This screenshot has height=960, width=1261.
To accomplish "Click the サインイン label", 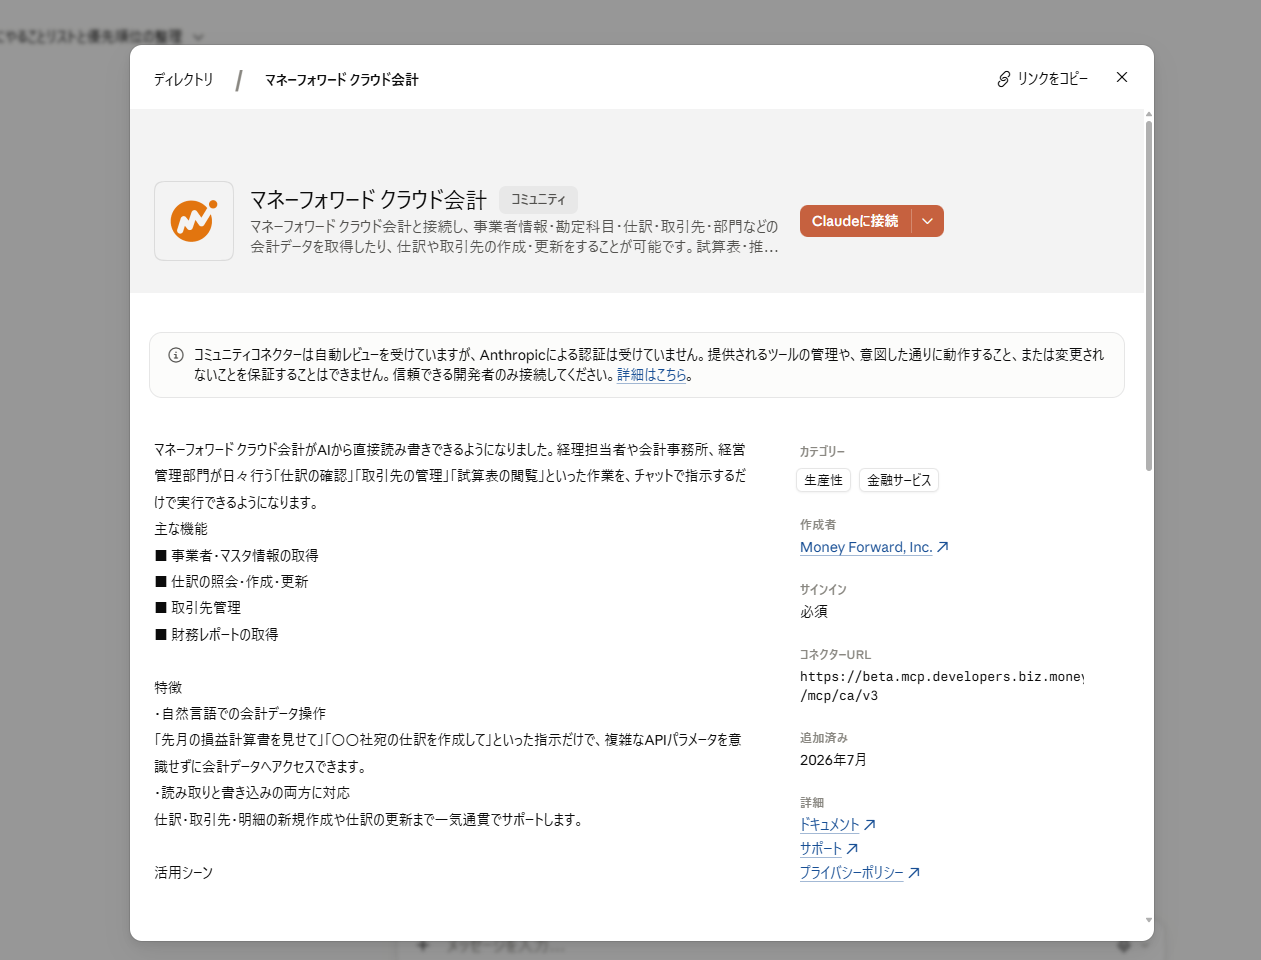I will coord(823,590).
